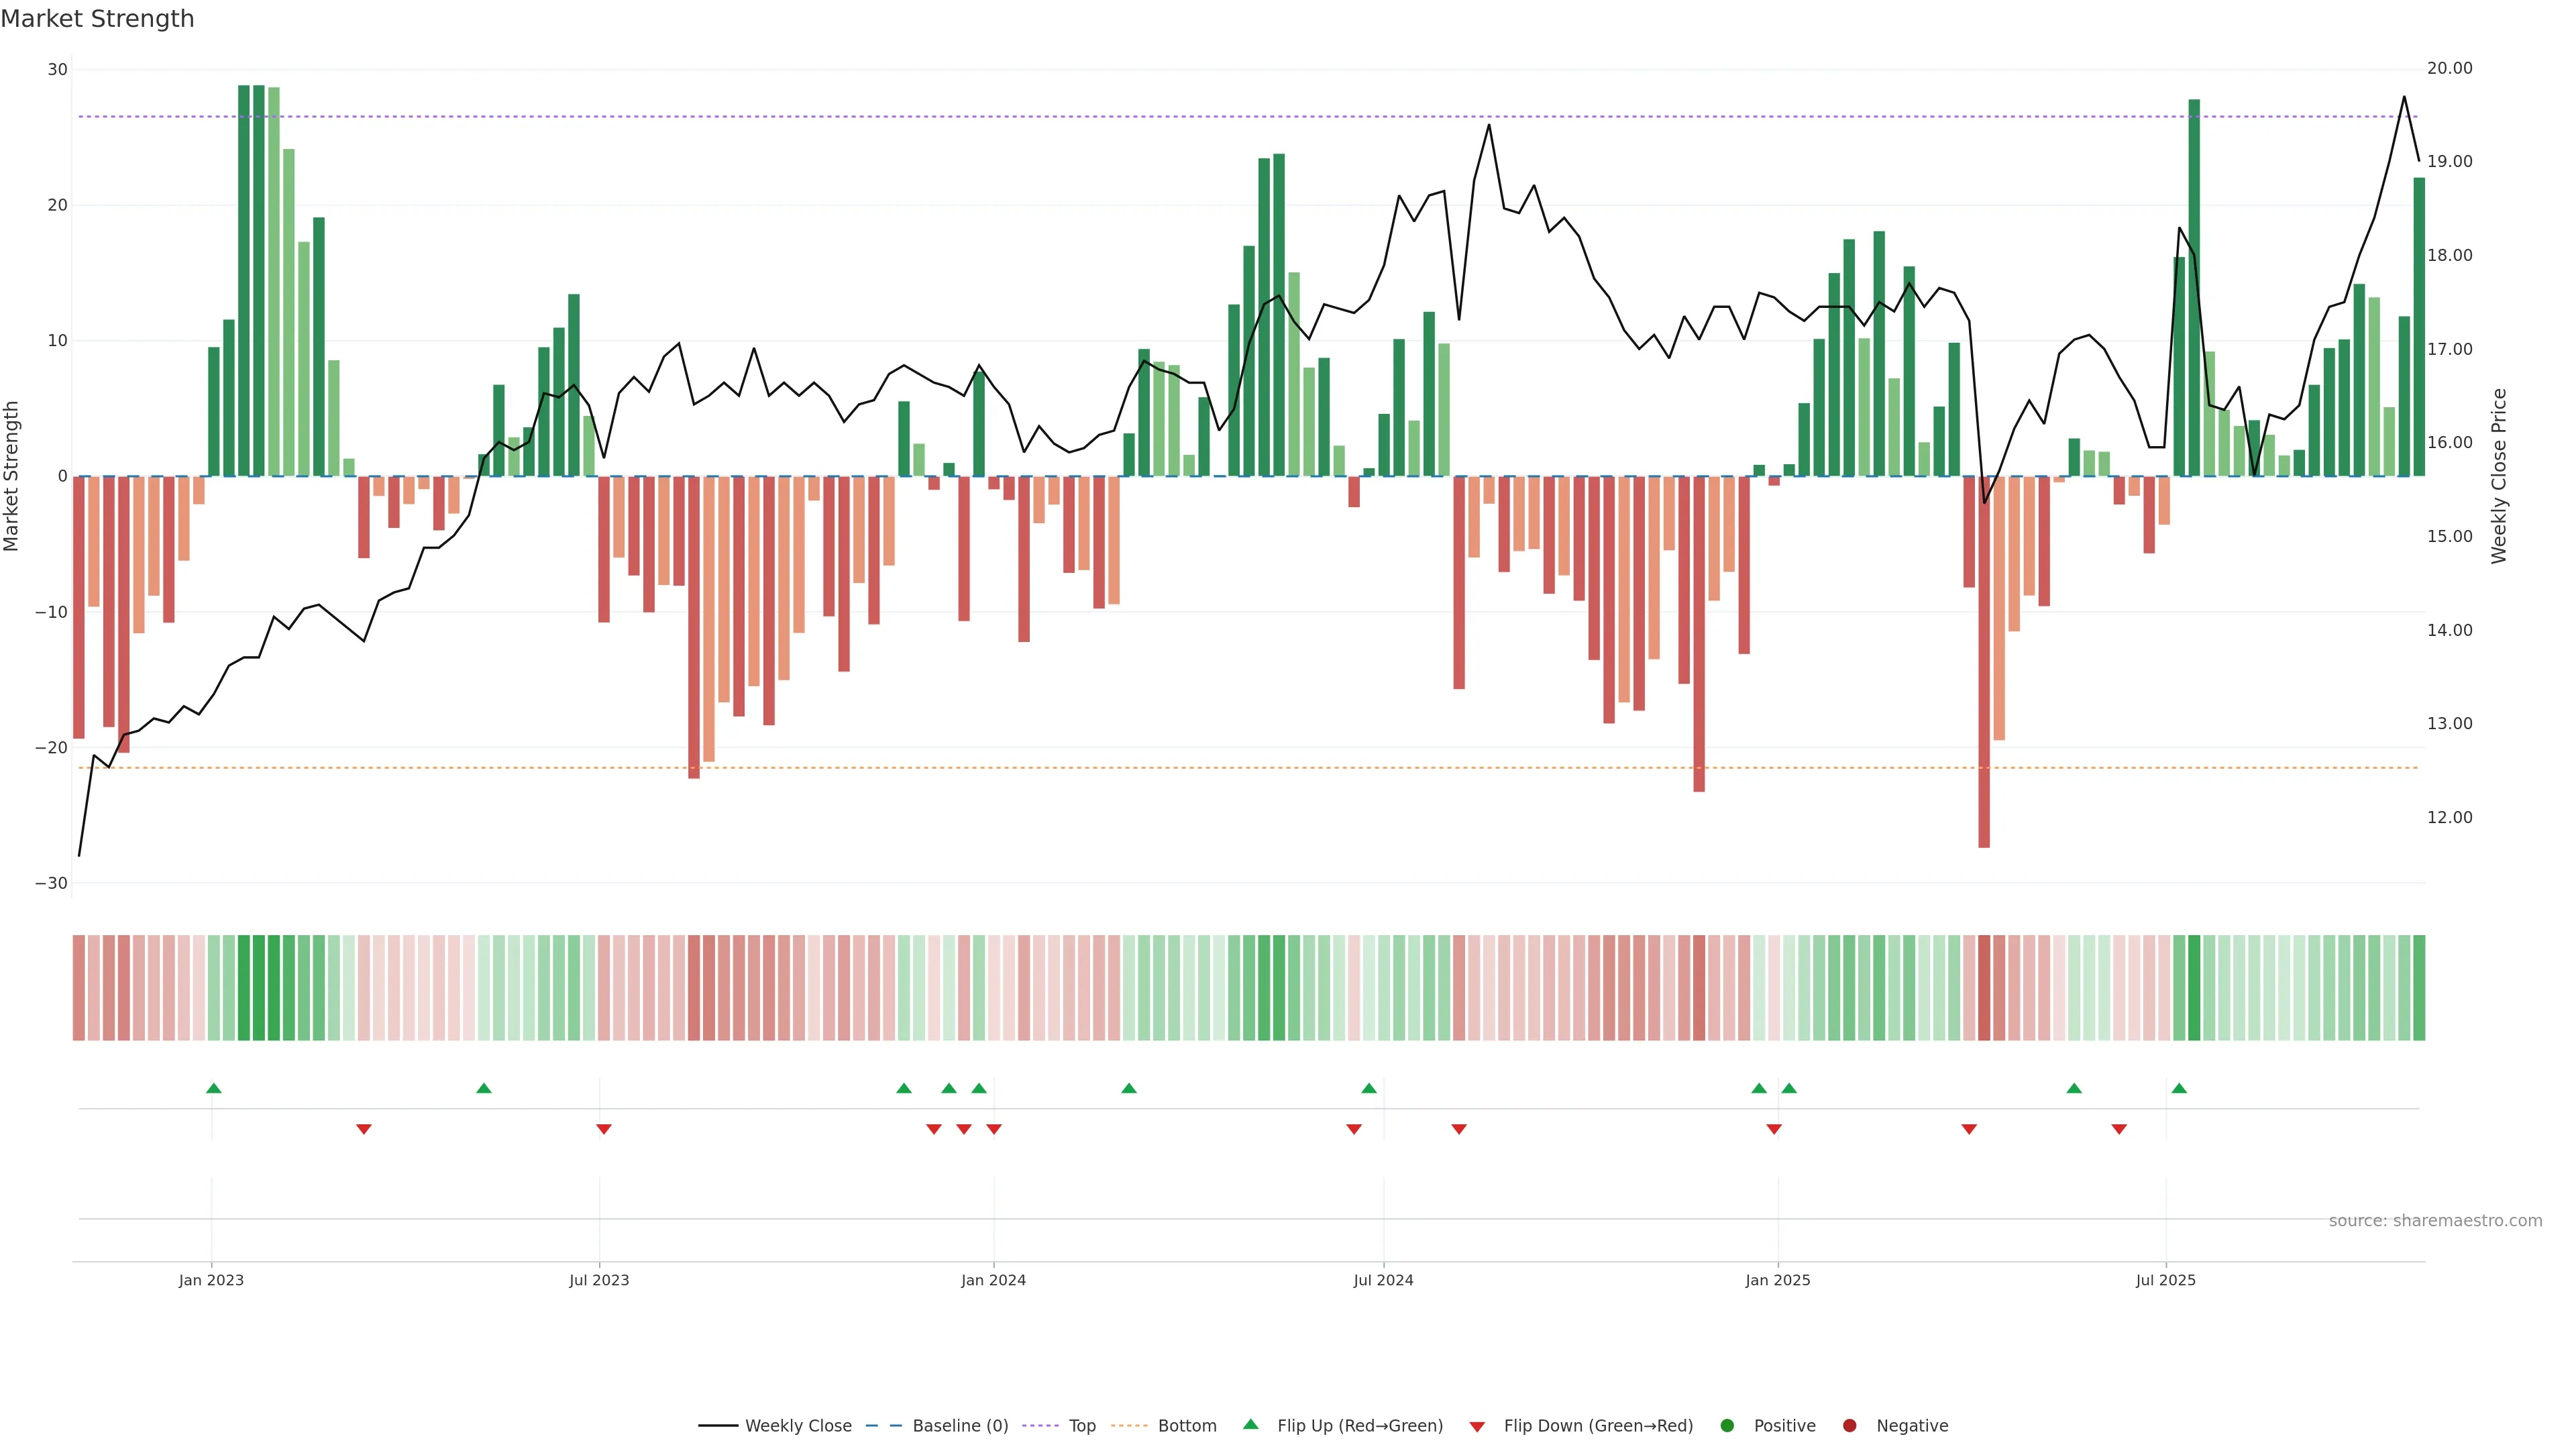Viewport: 2576px width, 1449px height.
Task: Click the red flip-down marker at Jul 2023
Action: (x=603, y=1129)
